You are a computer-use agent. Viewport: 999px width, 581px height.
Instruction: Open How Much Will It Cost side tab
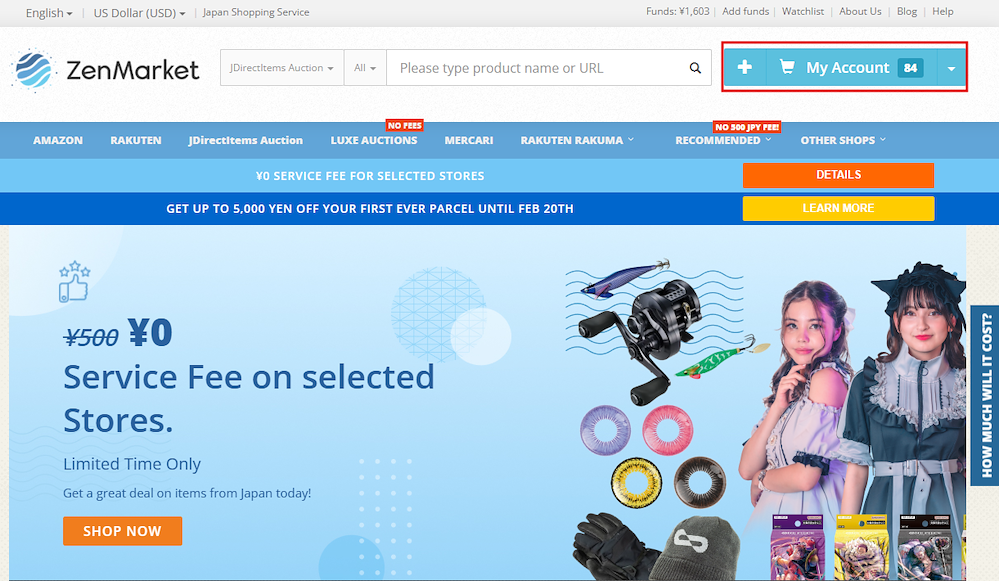pyautogui.click(x=985, y=395)
